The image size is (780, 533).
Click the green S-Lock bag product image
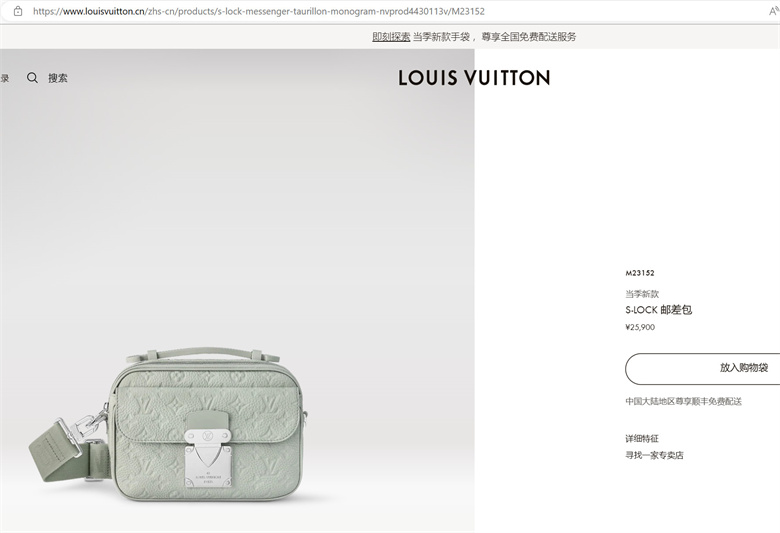[x=169, y=426]
